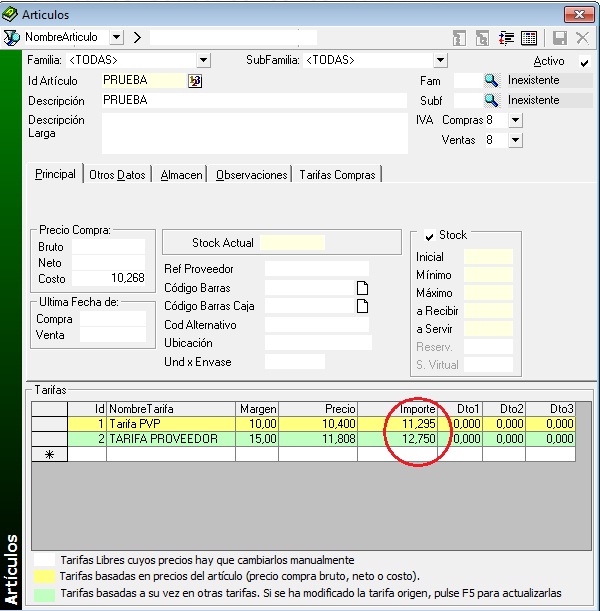
Task: Click the Fam magnifier search icon
Action: [x=491, y=81]
